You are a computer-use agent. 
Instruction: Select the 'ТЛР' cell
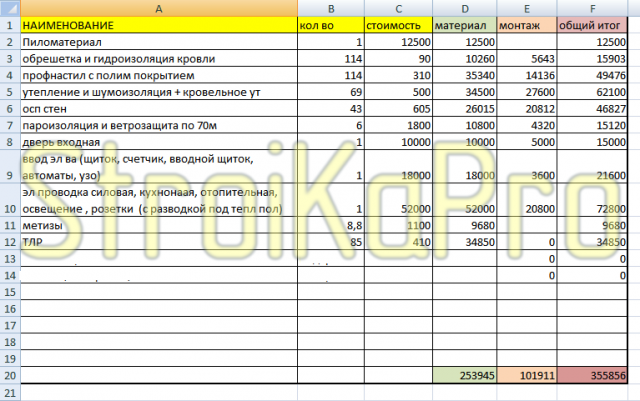click(x=159, y=242)
